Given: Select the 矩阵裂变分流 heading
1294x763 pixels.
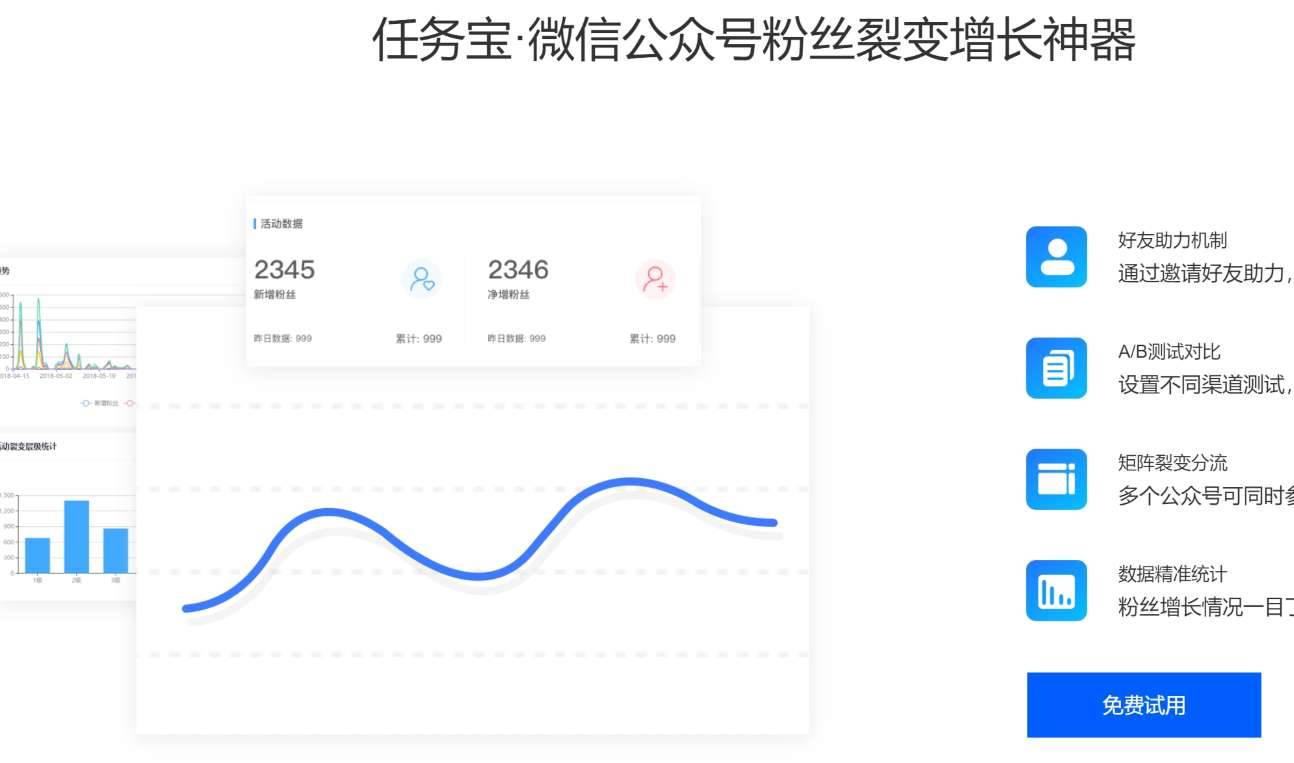Looking at the screenshot, I should [1172, 463].
